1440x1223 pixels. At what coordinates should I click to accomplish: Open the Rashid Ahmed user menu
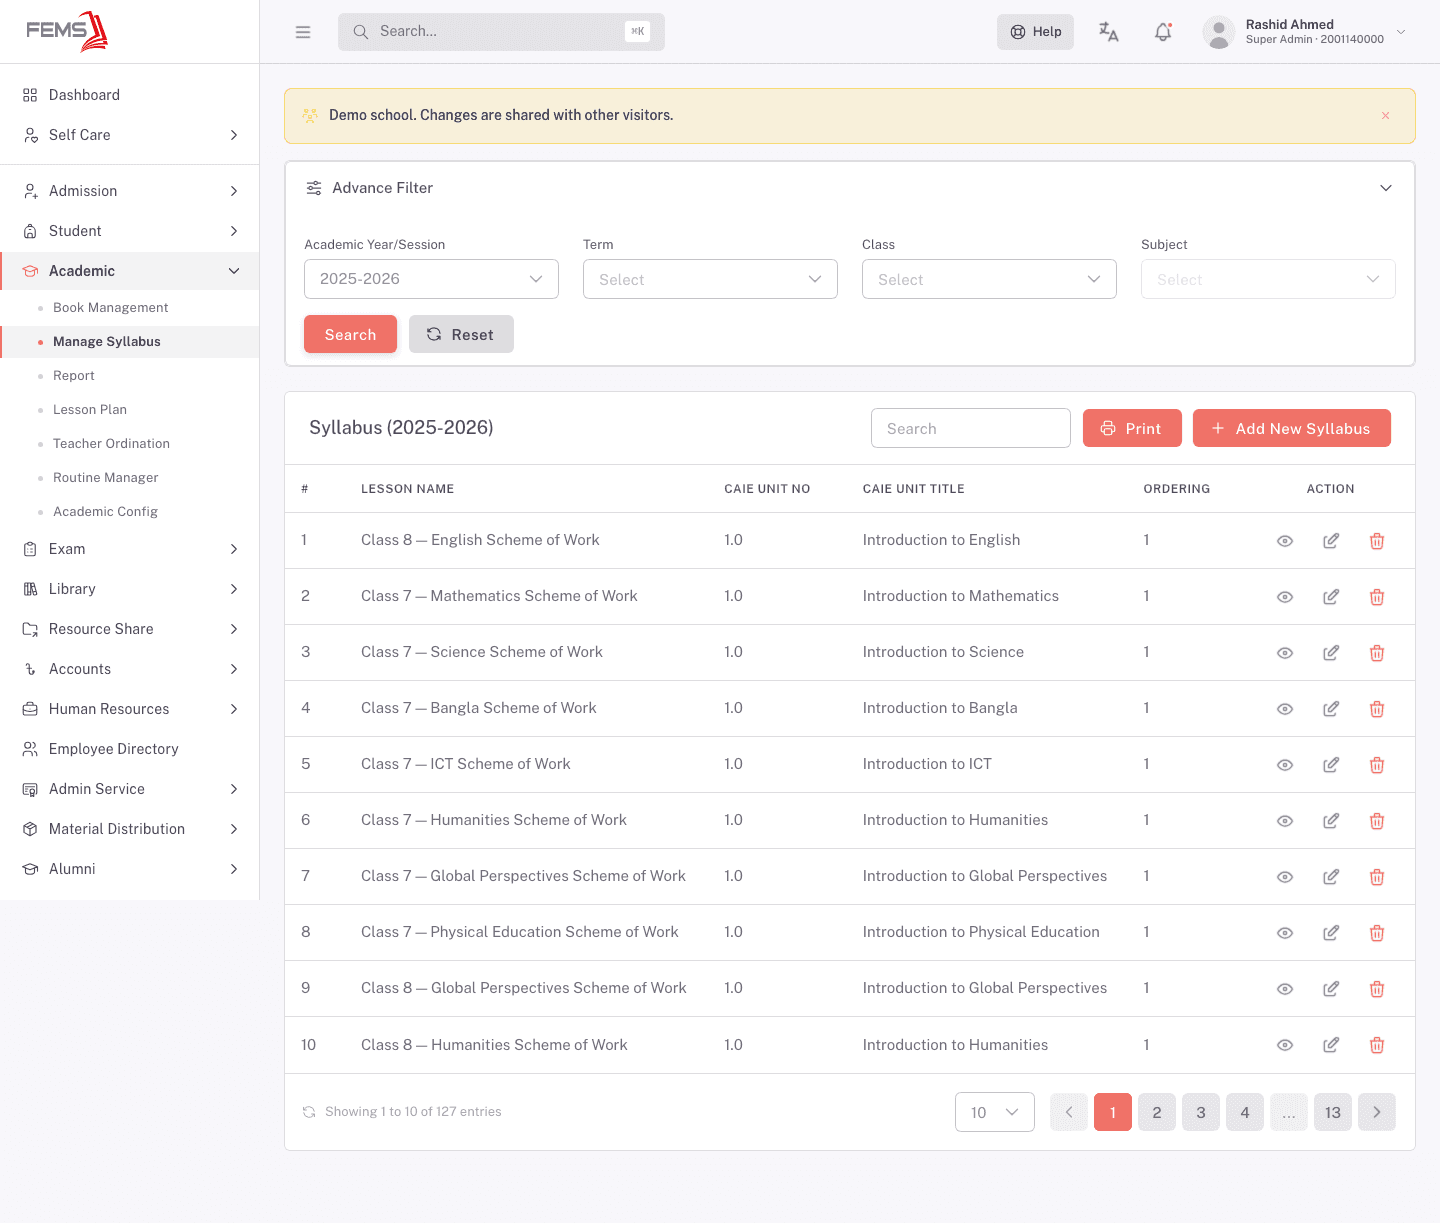1305,32
